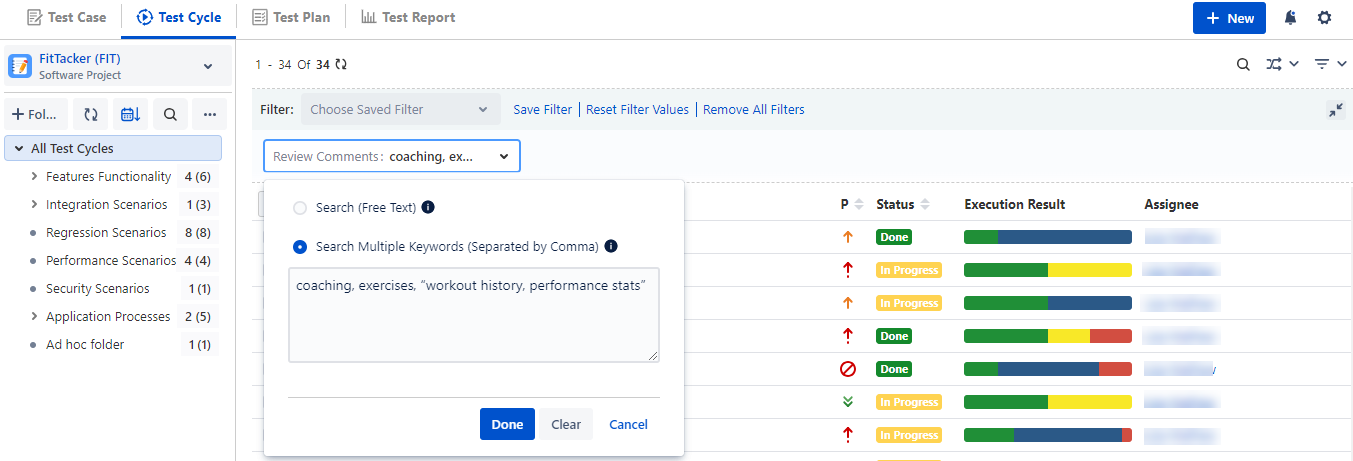Screen dimensions: 1353x461
Task: Open the sidebar more options ellipsis
Action: (x=210, y=114)
